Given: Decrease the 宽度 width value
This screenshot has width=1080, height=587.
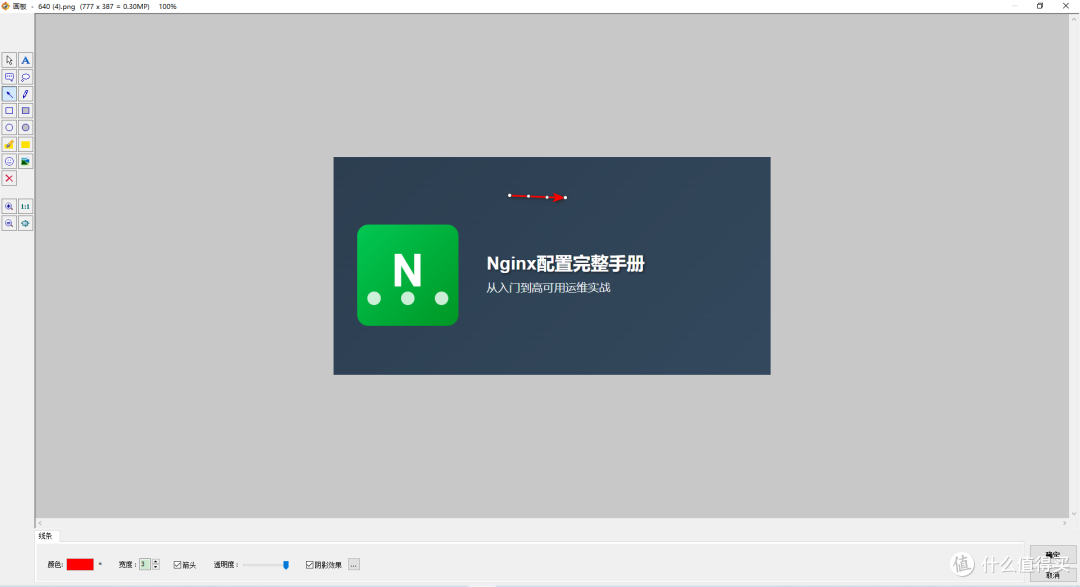Looking at the screenshot, I should tap(156, 567).
